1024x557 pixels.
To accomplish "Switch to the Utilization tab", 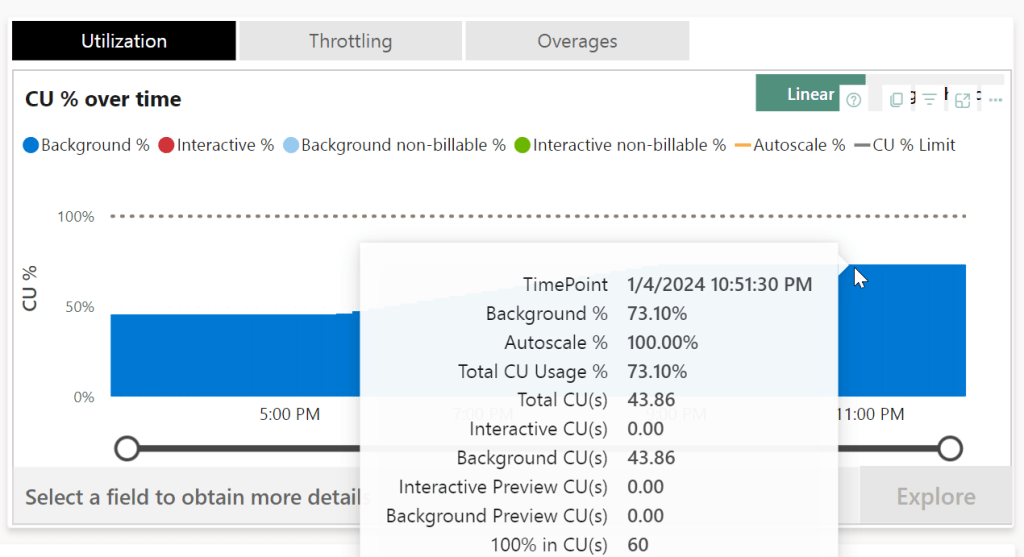I will [124, 41].
